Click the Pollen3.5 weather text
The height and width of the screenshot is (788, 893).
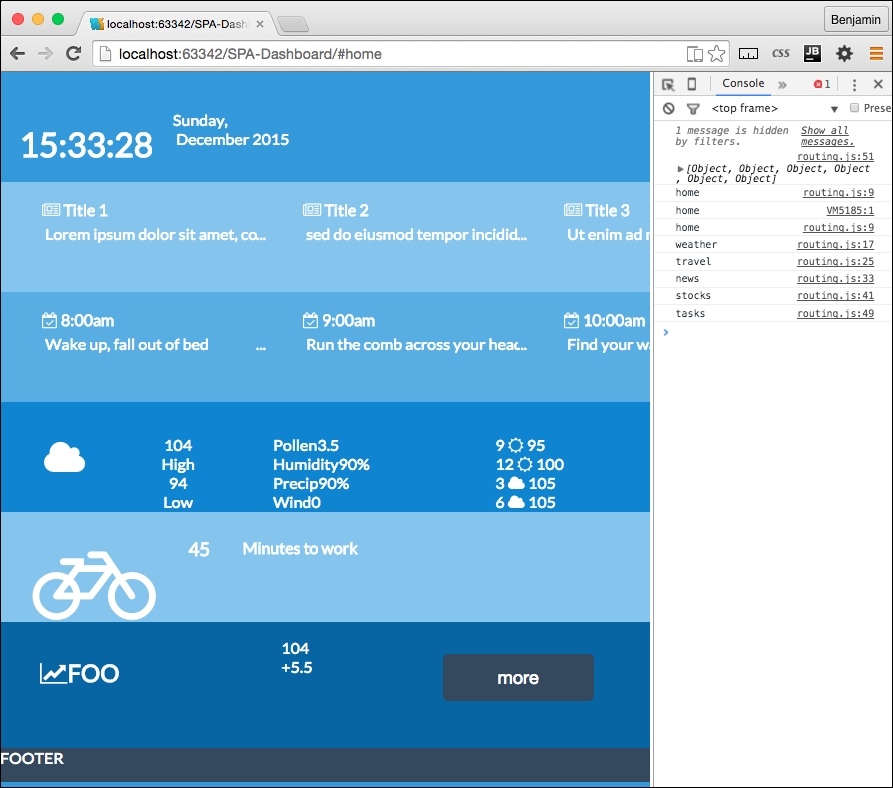coord(306,445)
